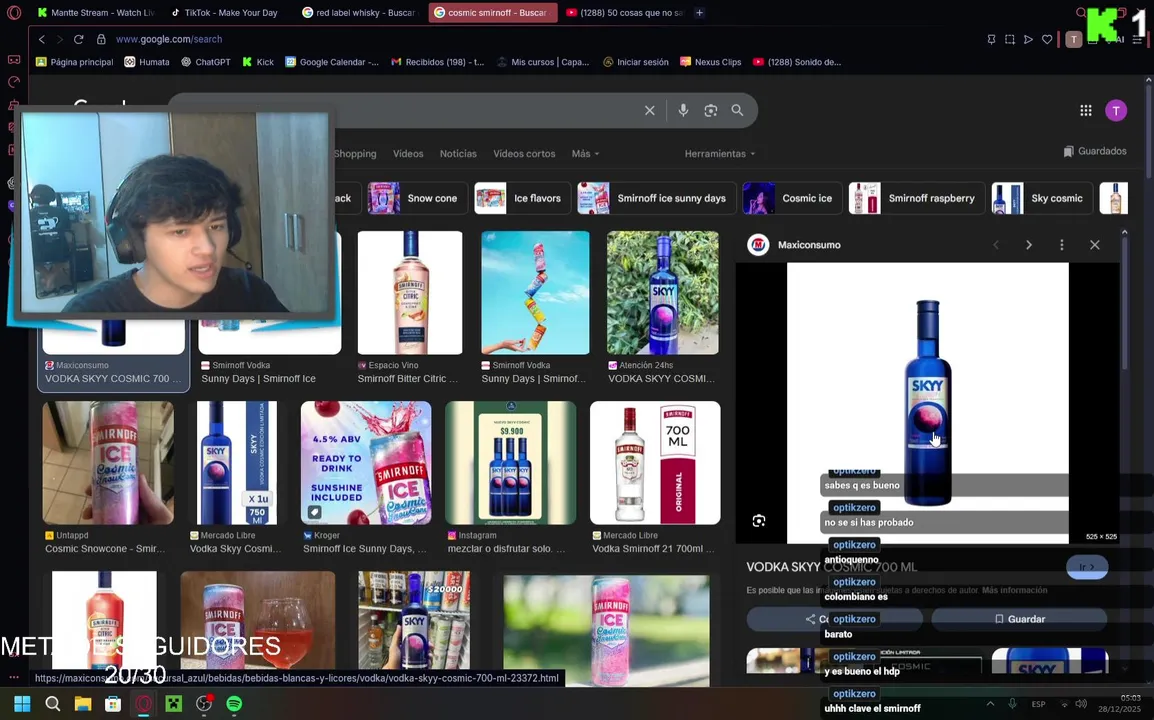
Task: Open the Google apps grid
Action: pyautogui.click(x=1086, y=110)
